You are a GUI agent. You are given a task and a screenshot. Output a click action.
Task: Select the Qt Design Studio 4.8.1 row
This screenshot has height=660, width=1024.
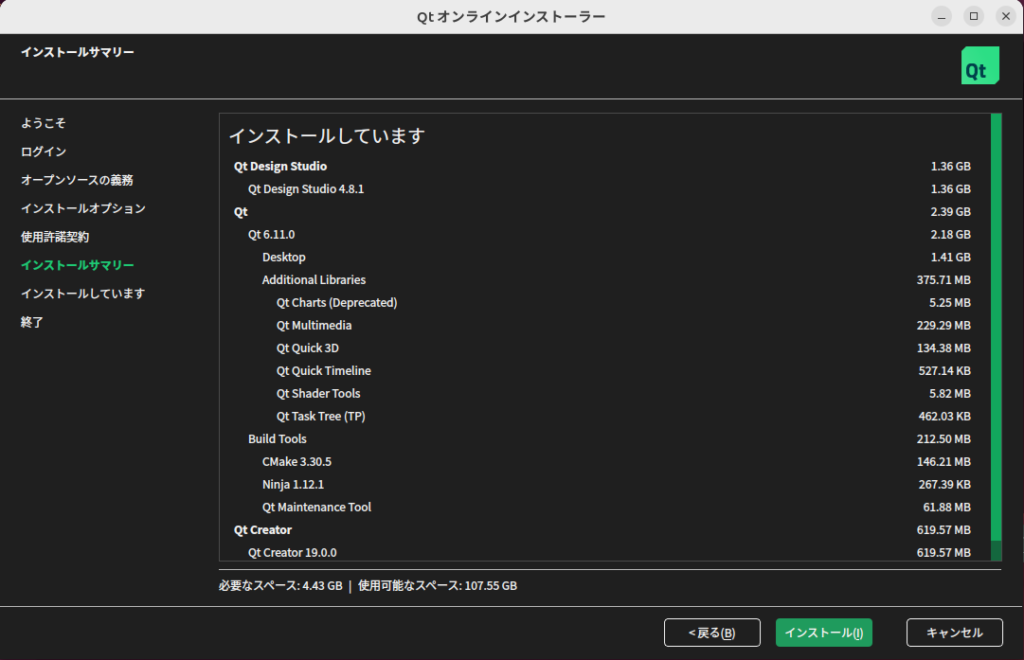[306, 189]
